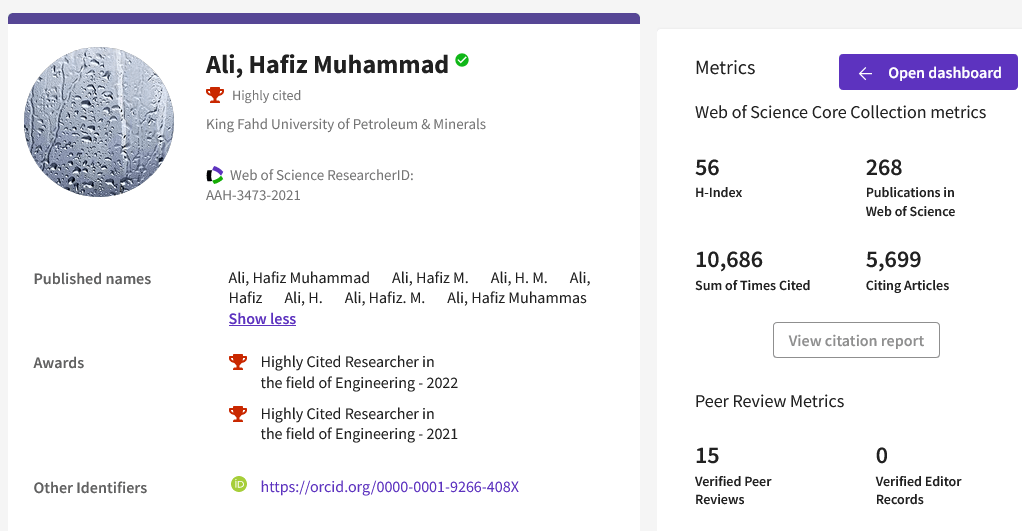Click the green verified checkmark badge
Viewport: 1022px width, 531px height.
462,61
